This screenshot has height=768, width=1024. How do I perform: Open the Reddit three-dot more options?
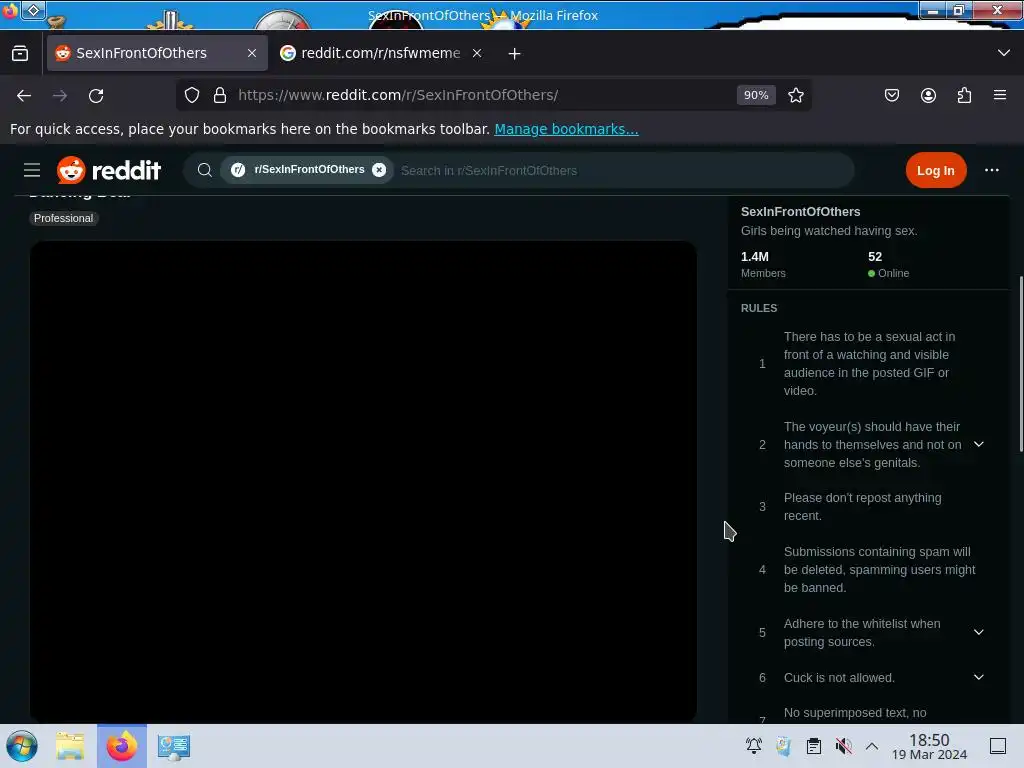pos(991,170)
